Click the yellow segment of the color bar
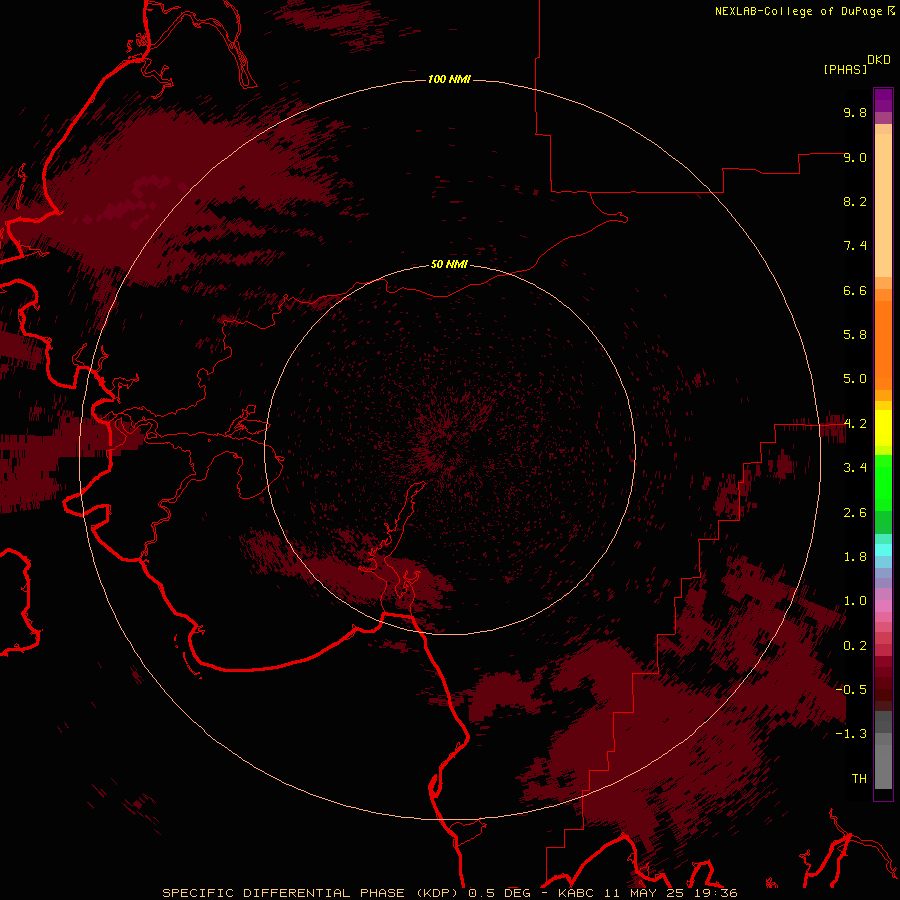 pos(883,427)
